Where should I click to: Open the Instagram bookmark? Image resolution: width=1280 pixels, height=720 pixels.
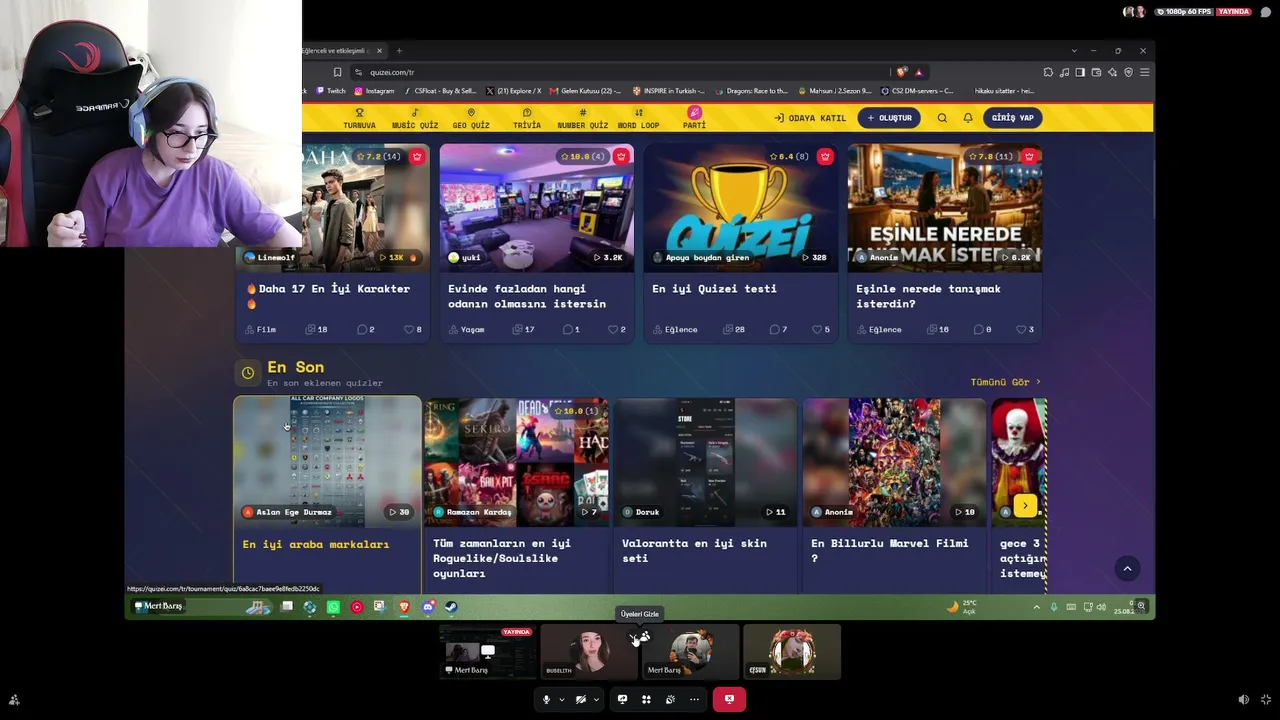pos(374,91)
